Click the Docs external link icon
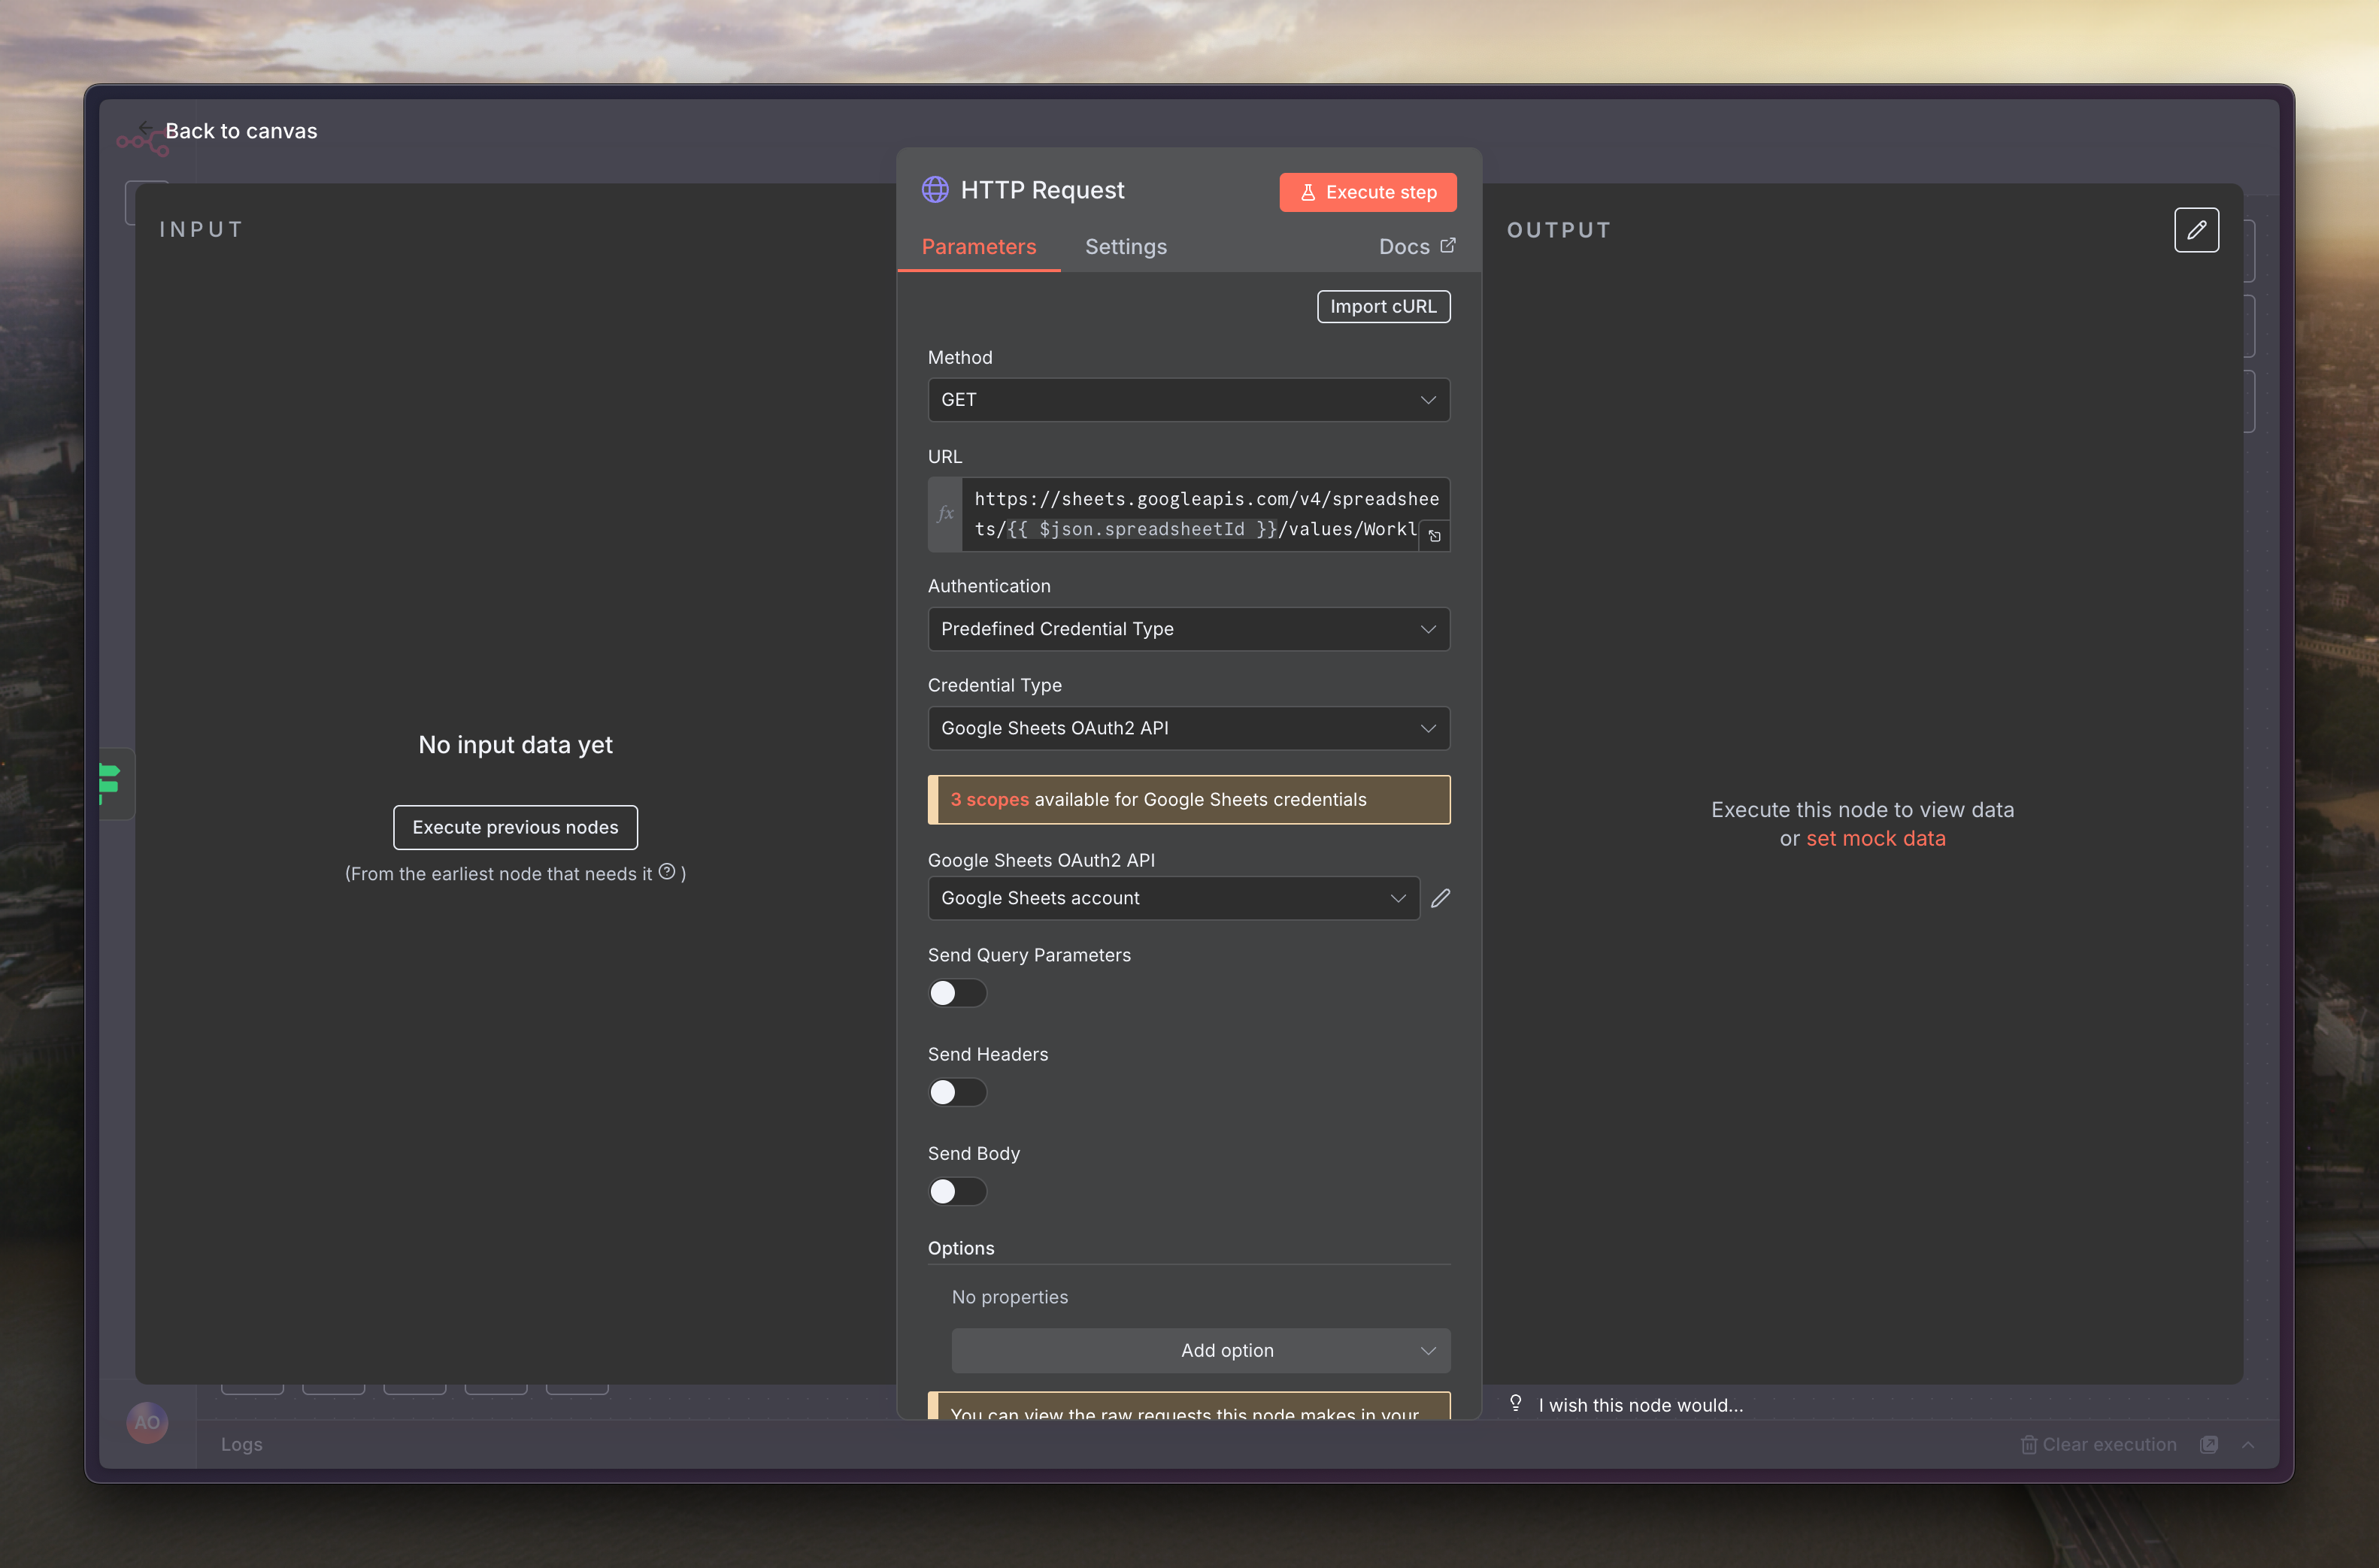This screenshot has width=2379, height=1568. (x=1447, y=246)
